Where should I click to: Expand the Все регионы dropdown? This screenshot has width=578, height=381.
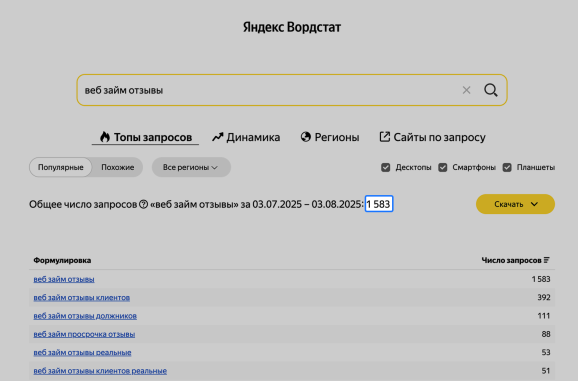pos(191,167)
